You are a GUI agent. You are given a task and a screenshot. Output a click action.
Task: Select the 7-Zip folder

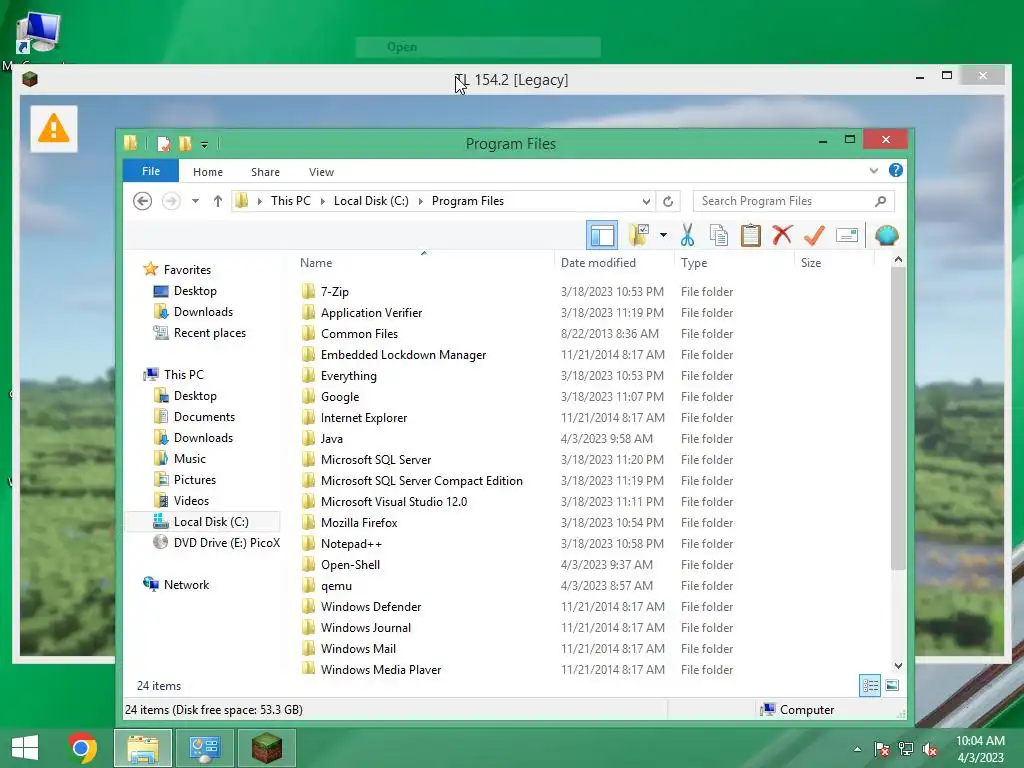coord(334,292)
